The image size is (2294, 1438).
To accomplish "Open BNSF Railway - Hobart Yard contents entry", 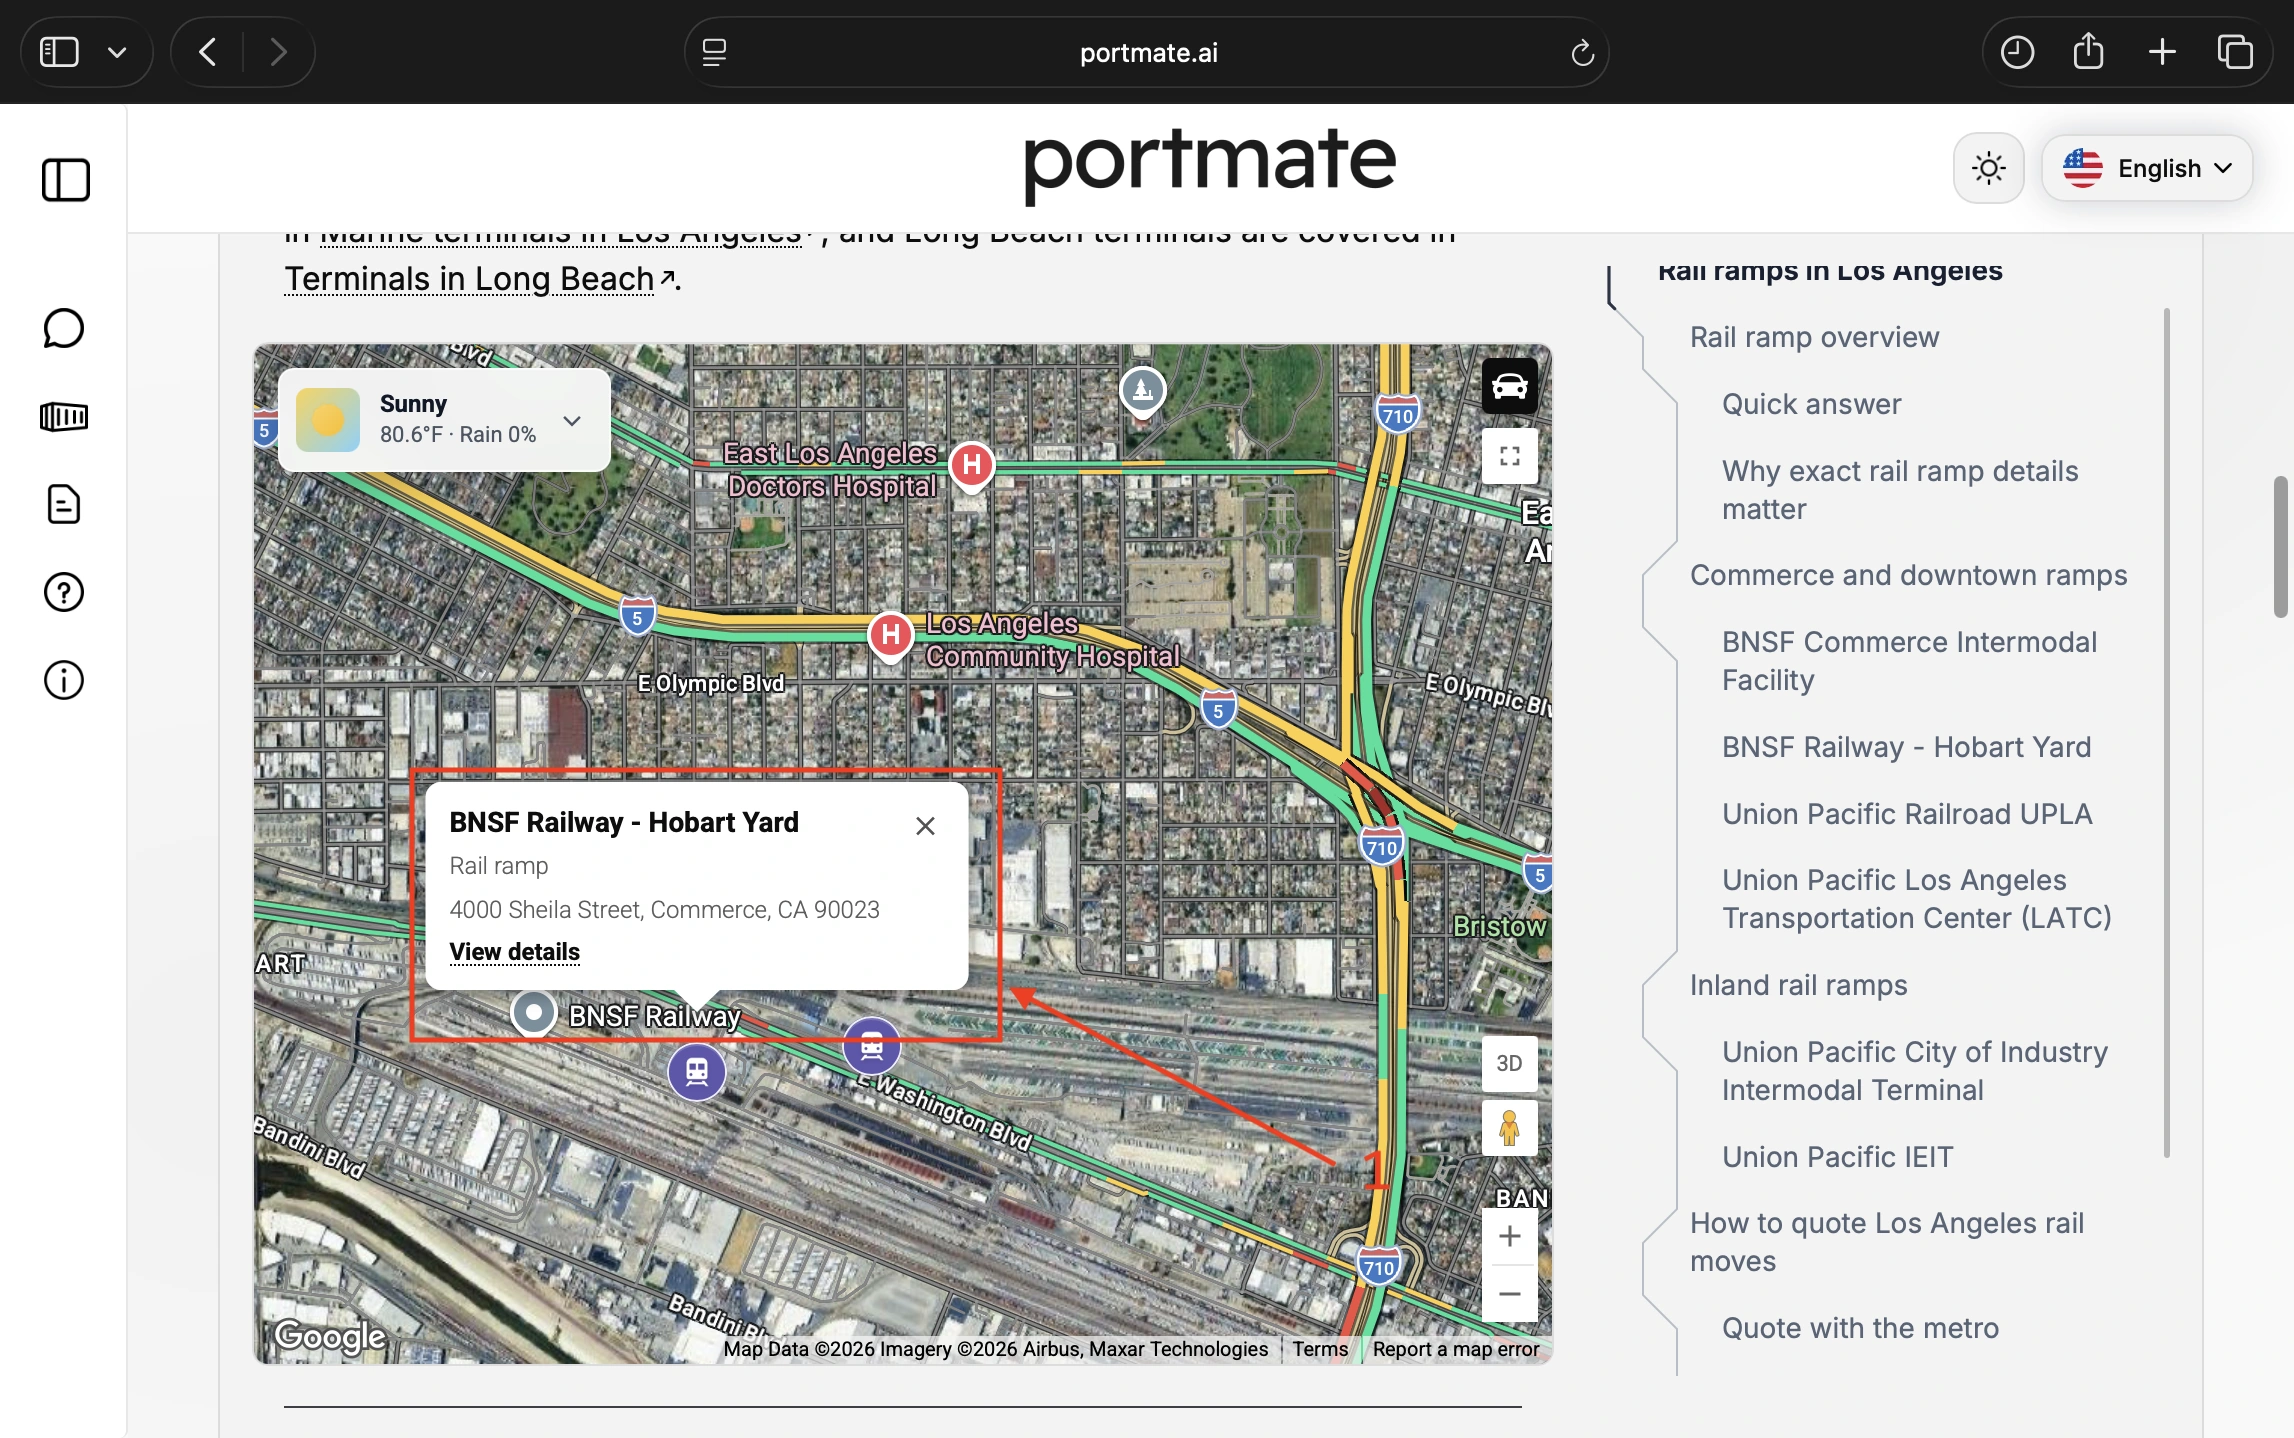I will [1906, 747].
